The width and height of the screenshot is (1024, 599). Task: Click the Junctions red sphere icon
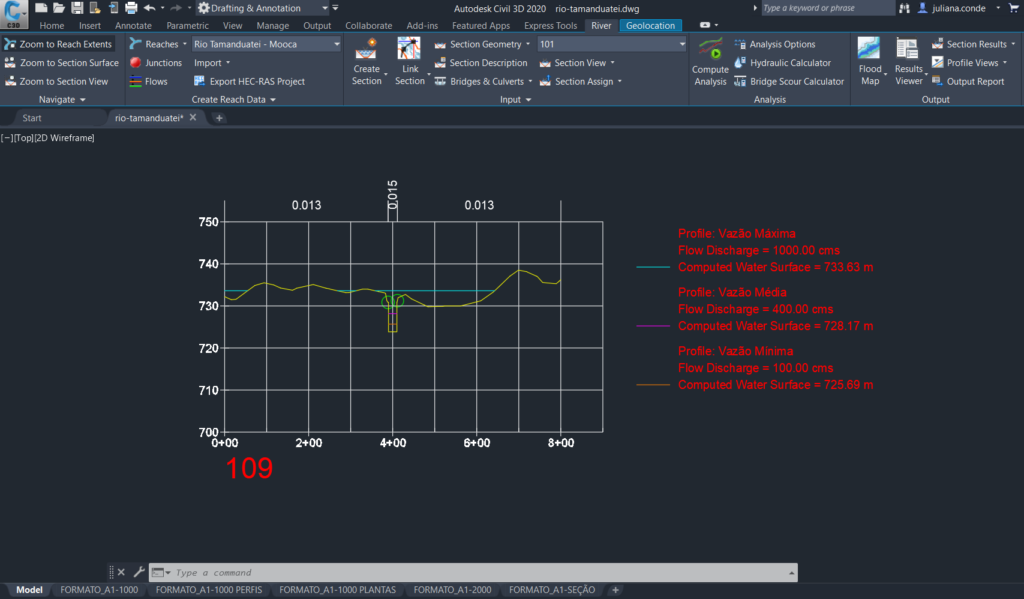click(x=136, y=63)
